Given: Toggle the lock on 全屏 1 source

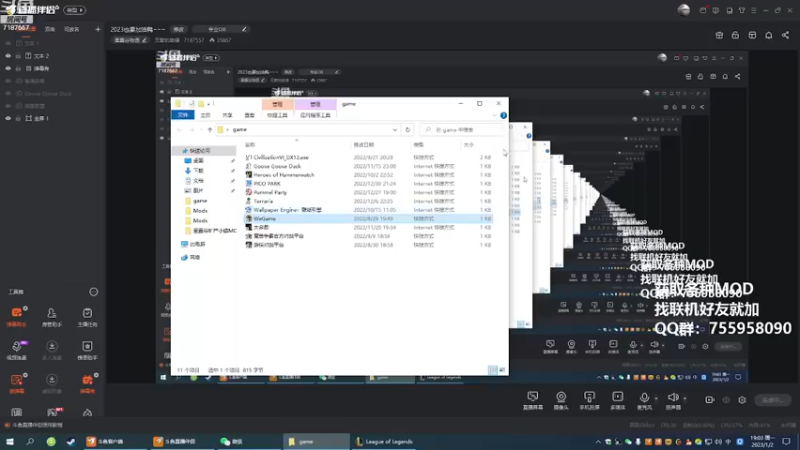Looking at the screenshot, I should 18,118.
